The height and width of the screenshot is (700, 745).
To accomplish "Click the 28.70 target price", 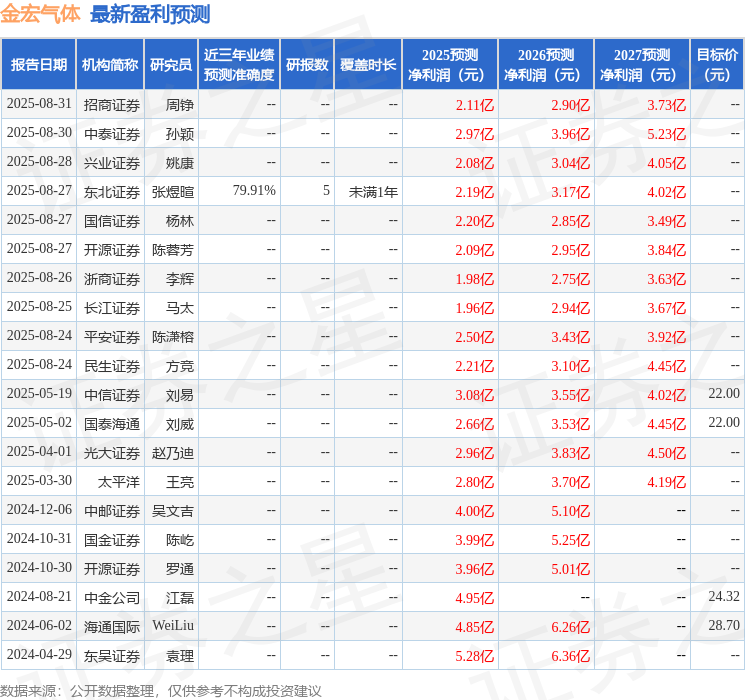I will (724, 625).
